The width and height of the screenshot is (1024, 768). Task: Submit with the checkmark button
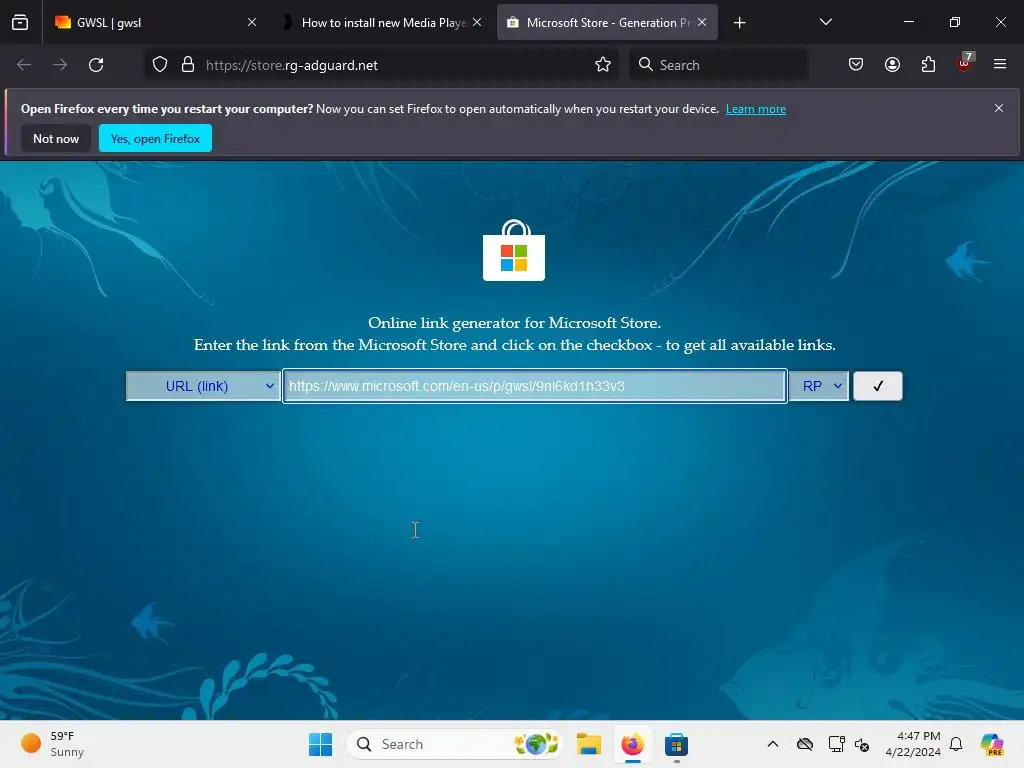tap(878, 386)
